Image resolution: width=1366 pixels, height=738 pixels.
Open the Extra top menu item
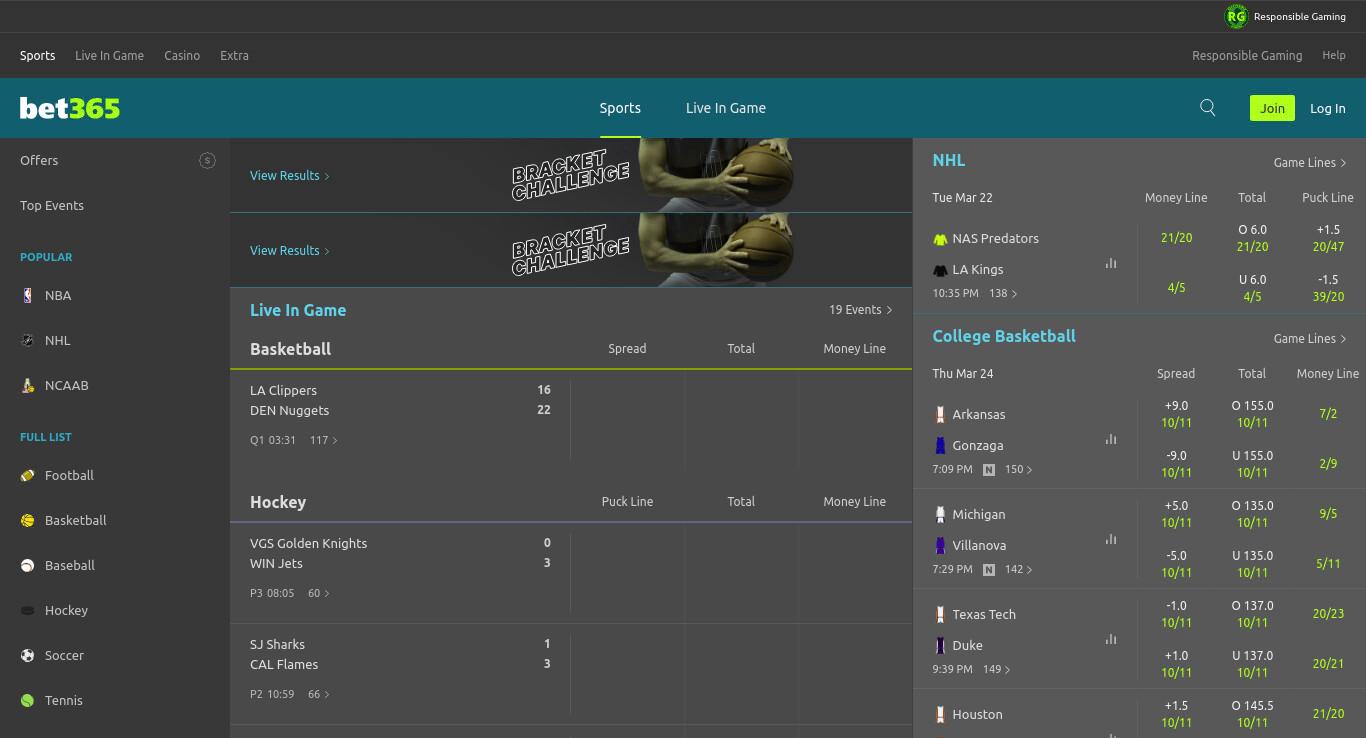point(234,55)
